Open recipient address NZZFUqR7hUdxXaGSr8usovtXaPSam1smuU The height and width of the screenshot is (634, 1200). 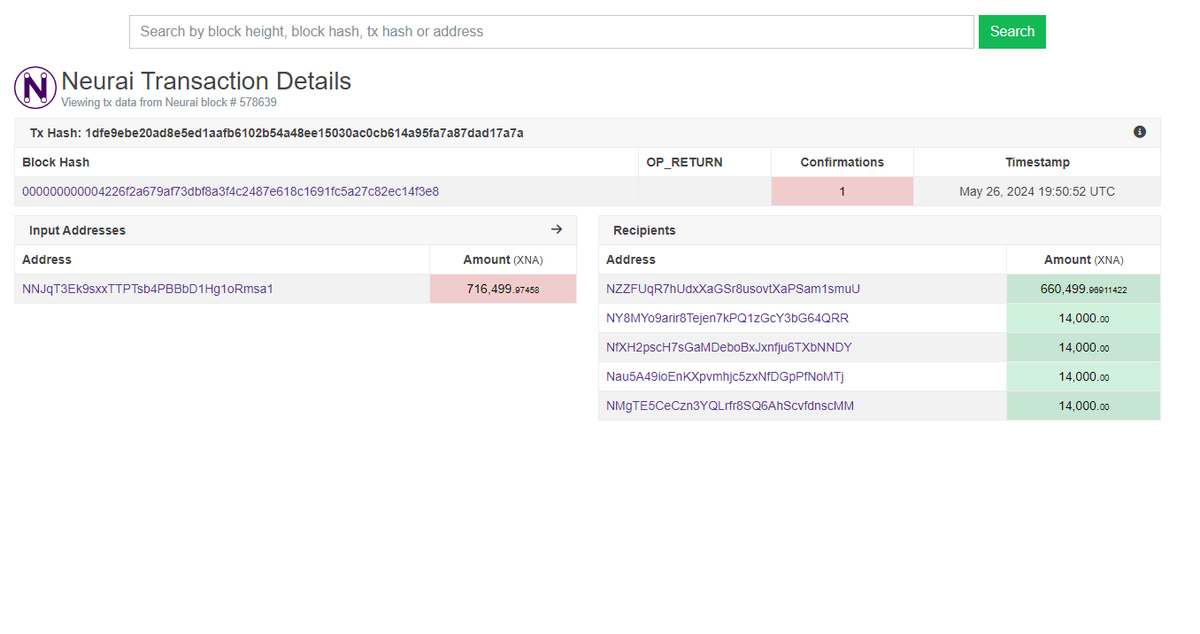pyautogui.click(x=733, y=288)
